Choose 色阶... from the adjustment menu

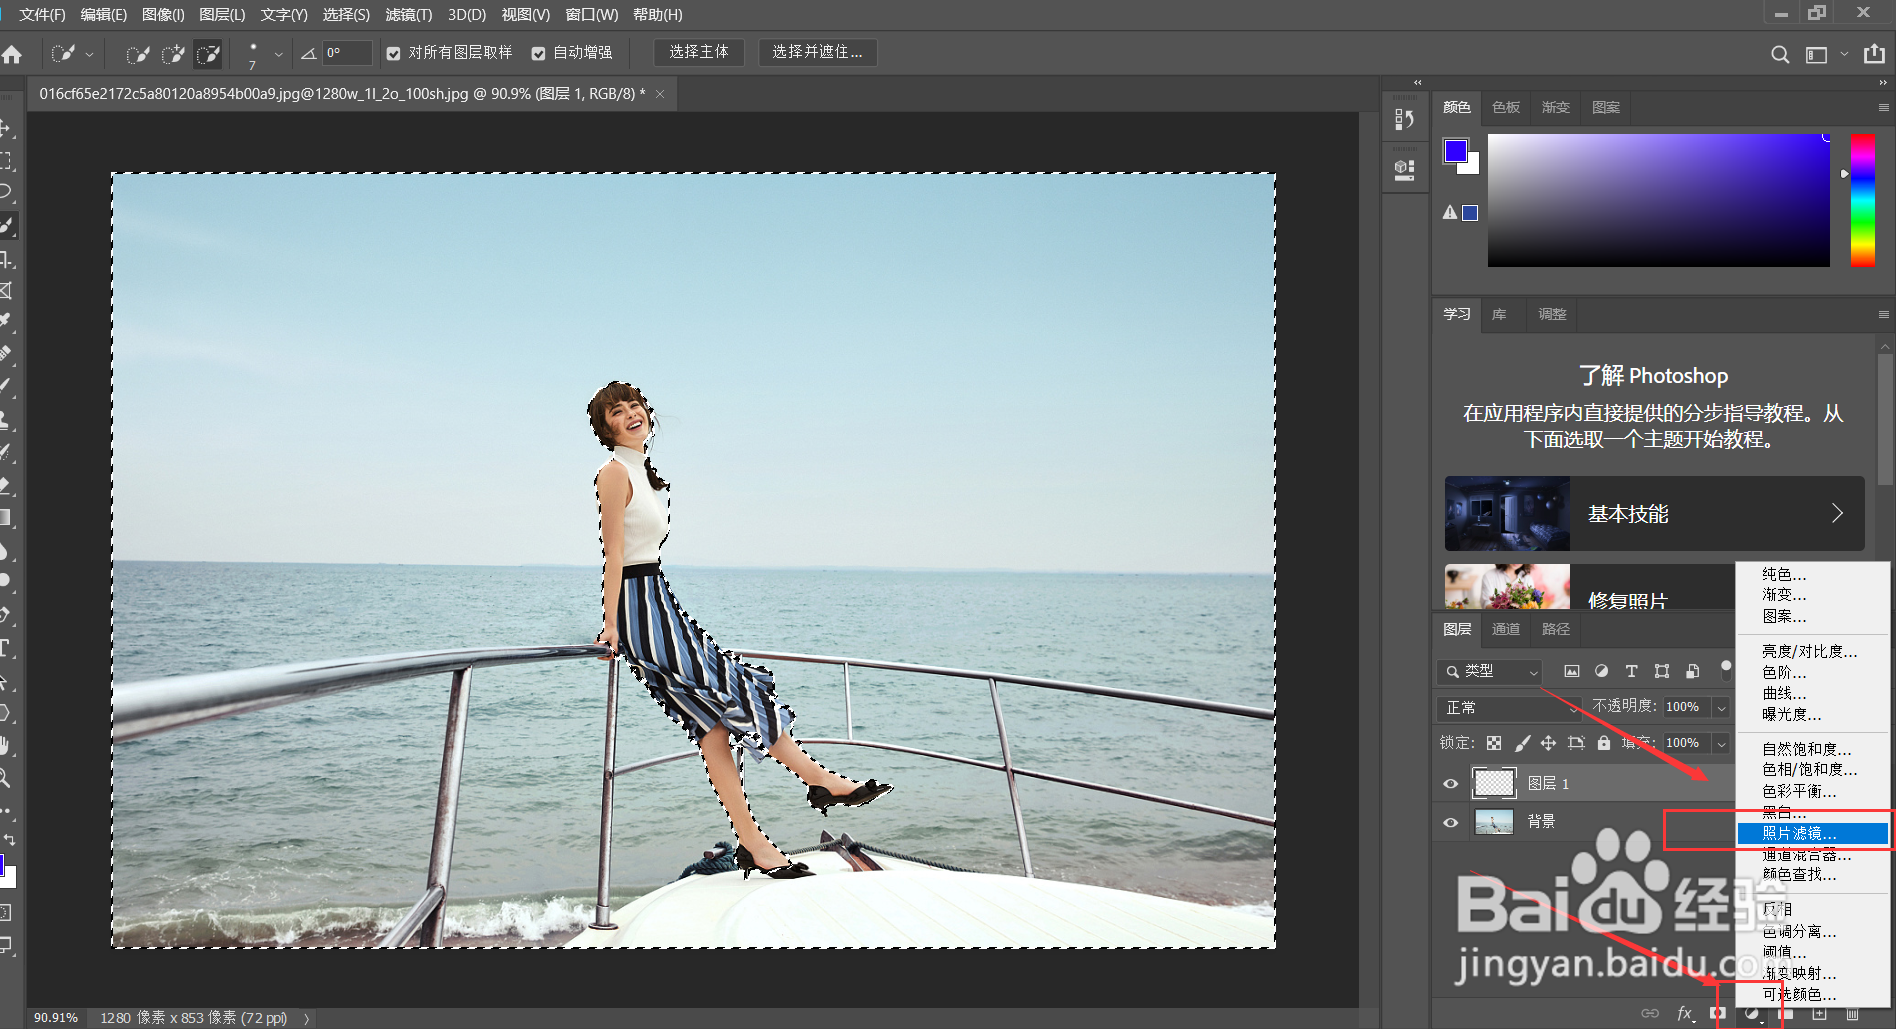1812,672
